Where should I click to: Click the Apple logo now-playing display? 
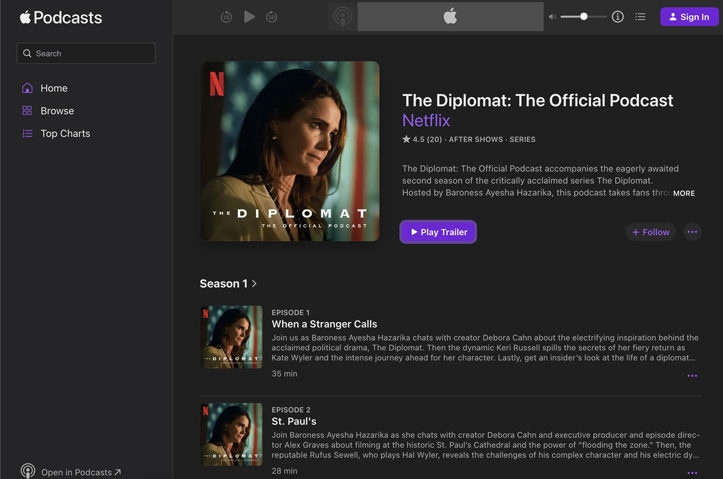click(x=450, y=17)
